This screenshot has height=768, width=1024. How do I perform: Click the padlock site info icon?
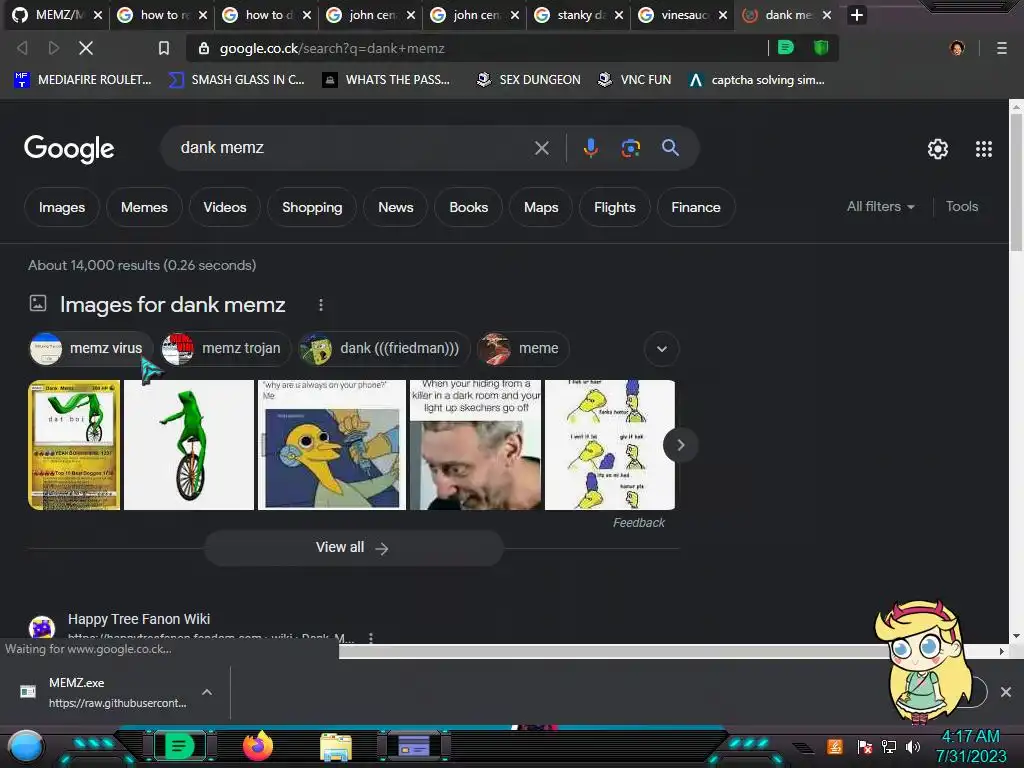pyautogui.click(x=204, y=48)
